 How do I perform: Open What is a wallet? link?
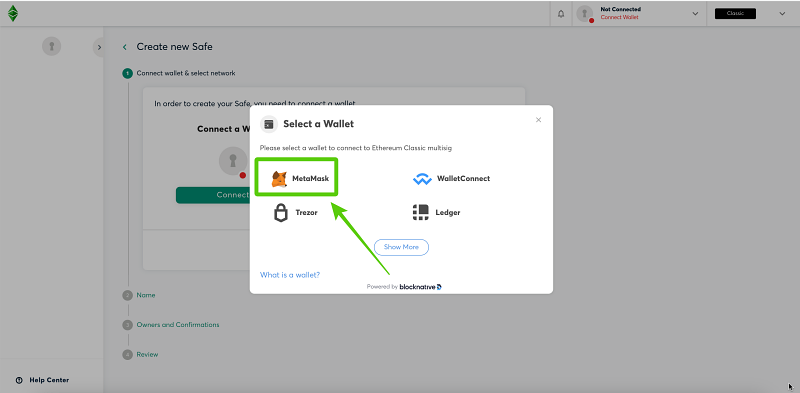coord(290,275)
